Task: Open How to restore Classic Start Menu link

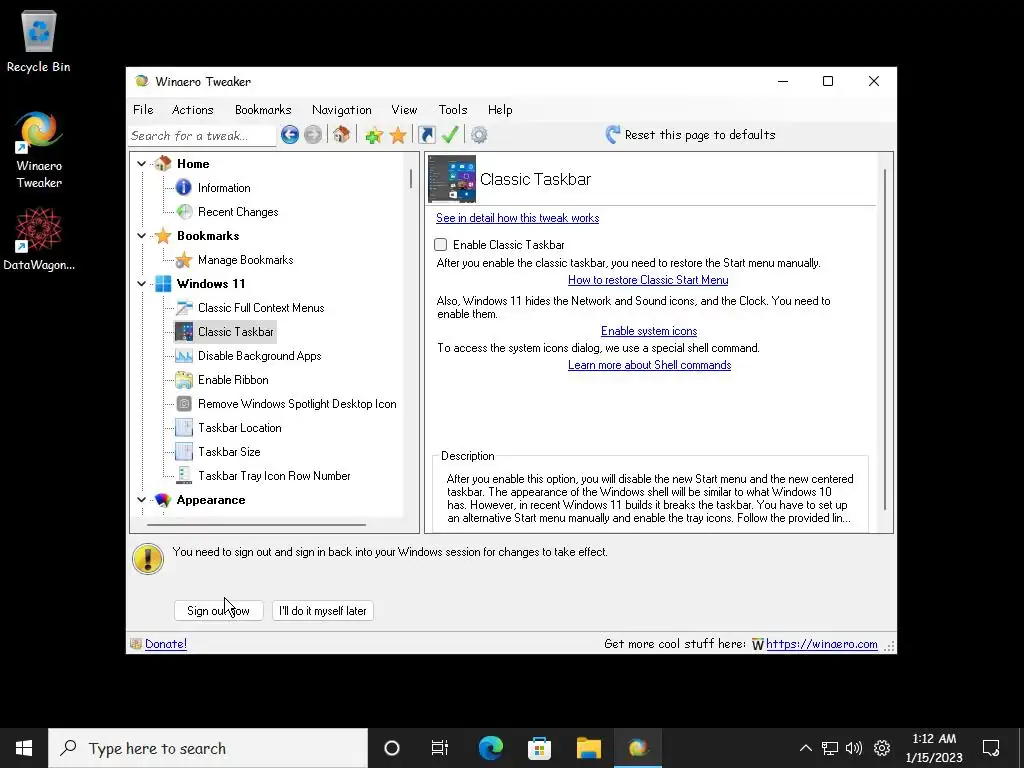Action: coord(648,280)
